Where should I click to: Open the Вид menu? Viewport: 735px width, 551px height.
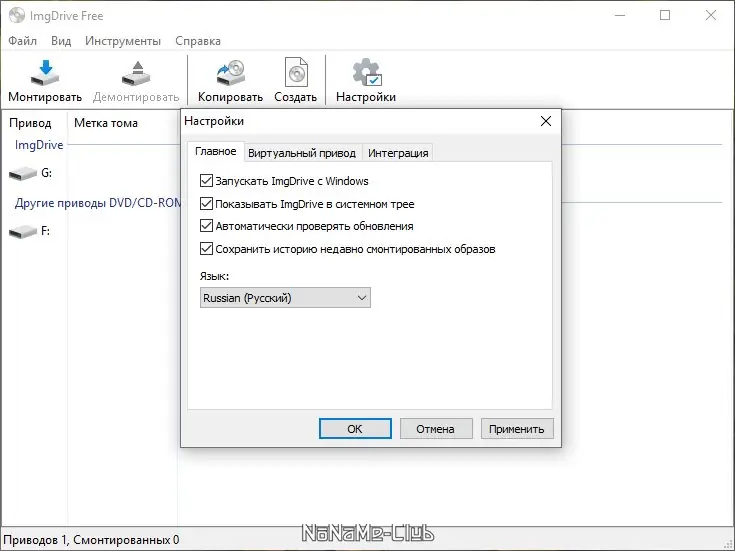[61, 41]
